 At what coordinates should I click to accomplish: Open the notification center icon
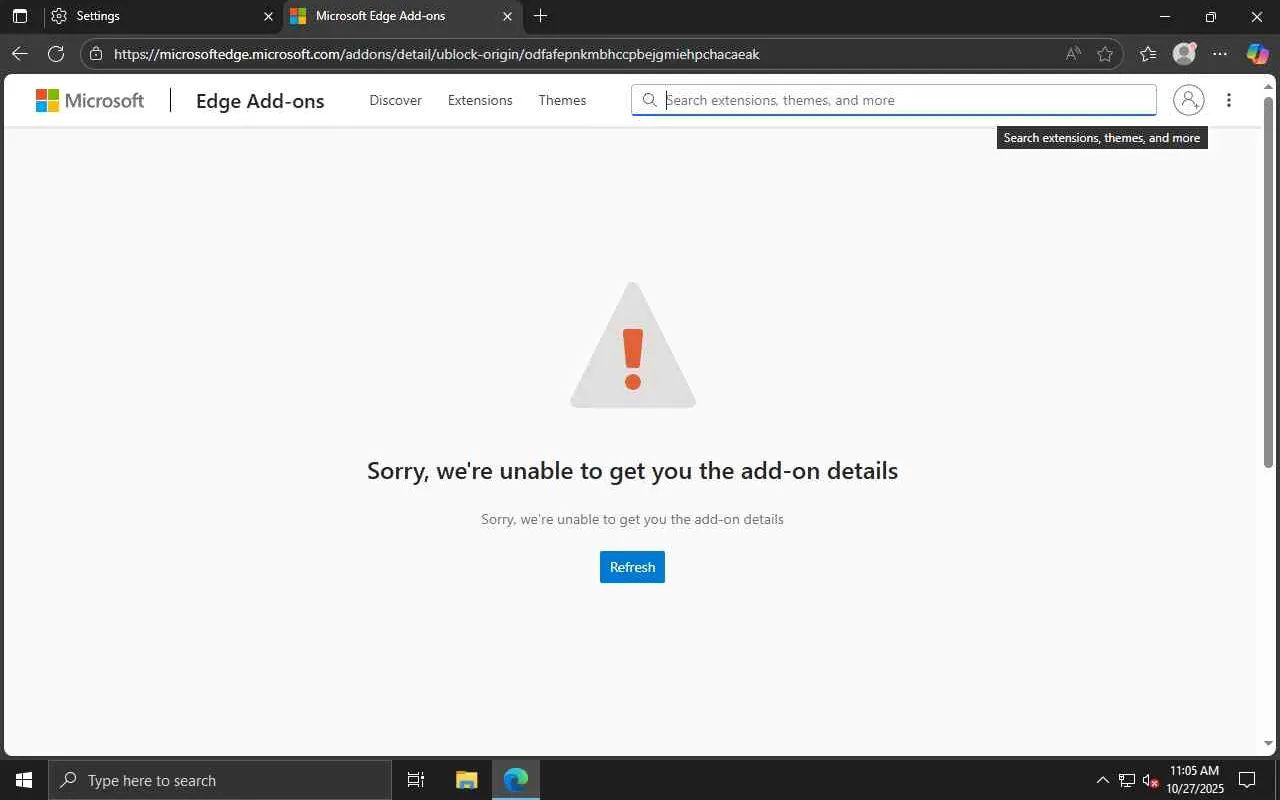point(1247,780)
